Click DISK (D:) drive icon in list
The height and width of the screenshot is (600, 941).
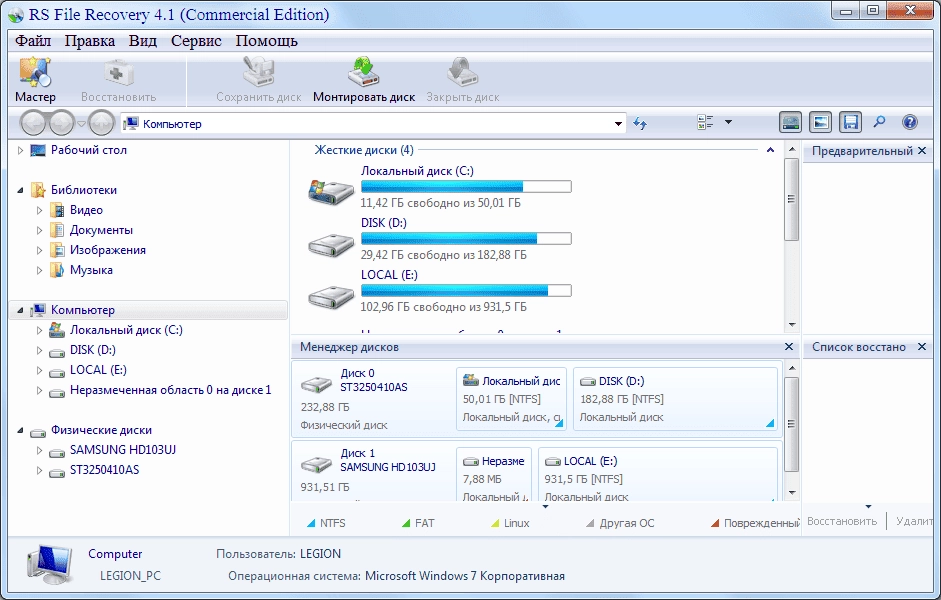(331, 245)
